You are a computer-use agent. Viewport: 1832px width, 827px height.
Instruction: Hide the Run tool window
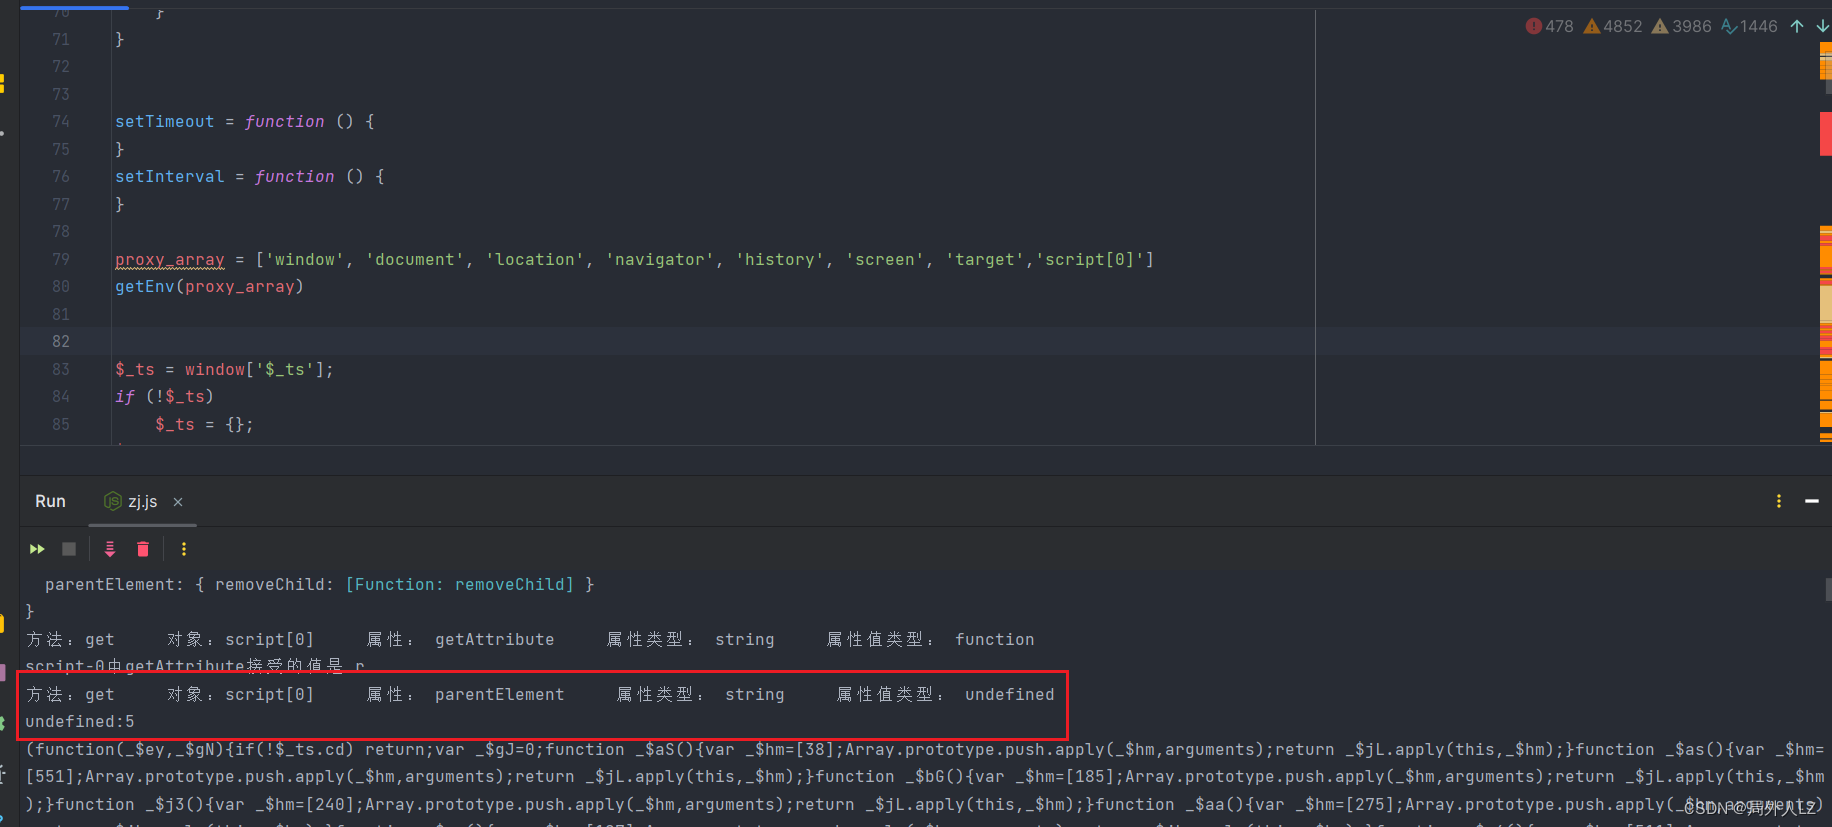1811,501
